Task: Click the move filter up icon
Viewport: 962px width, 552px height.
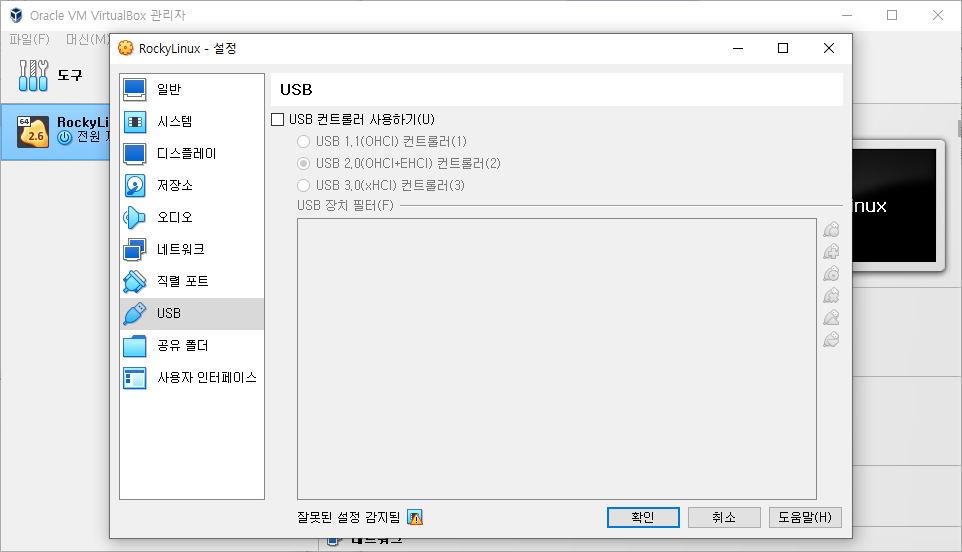Action: 831,317
